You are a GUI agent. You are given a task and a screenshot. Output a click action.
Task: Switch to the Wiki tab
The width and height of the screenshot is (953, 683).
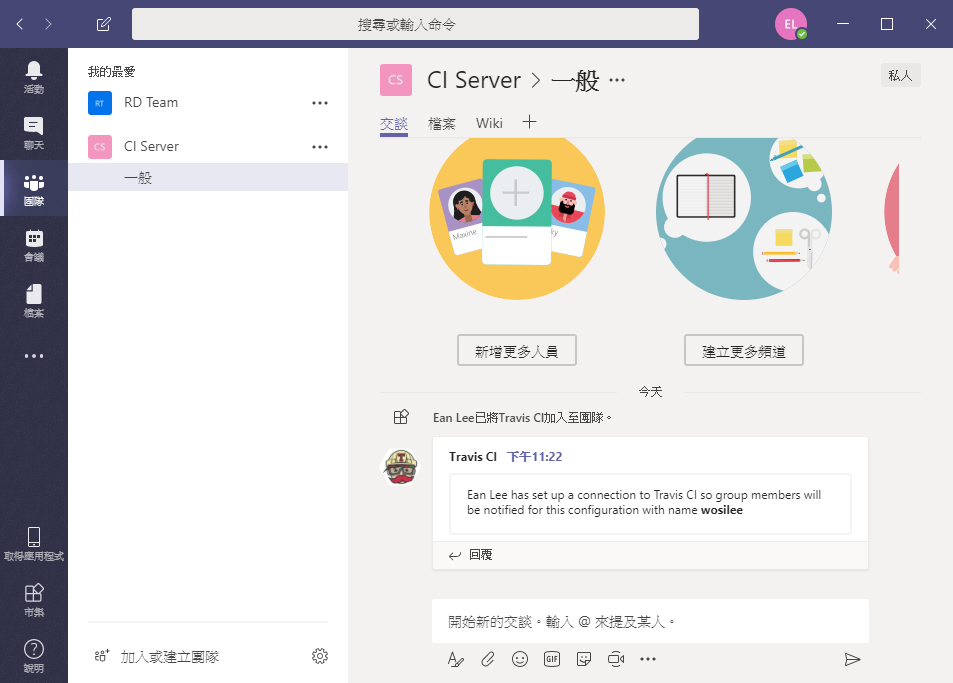coord(489,124)
